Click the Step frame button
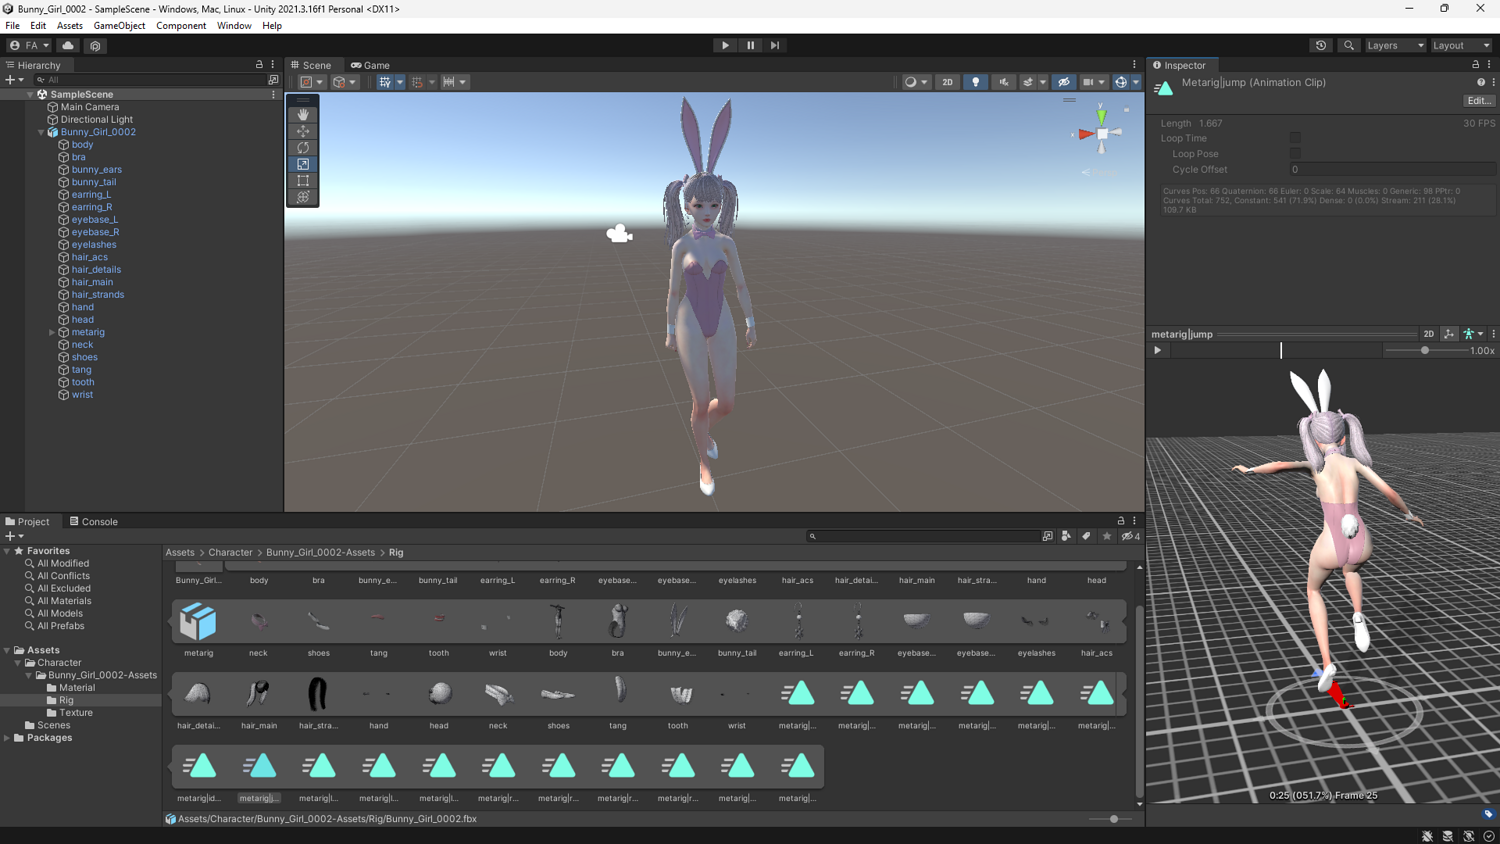 775,45
